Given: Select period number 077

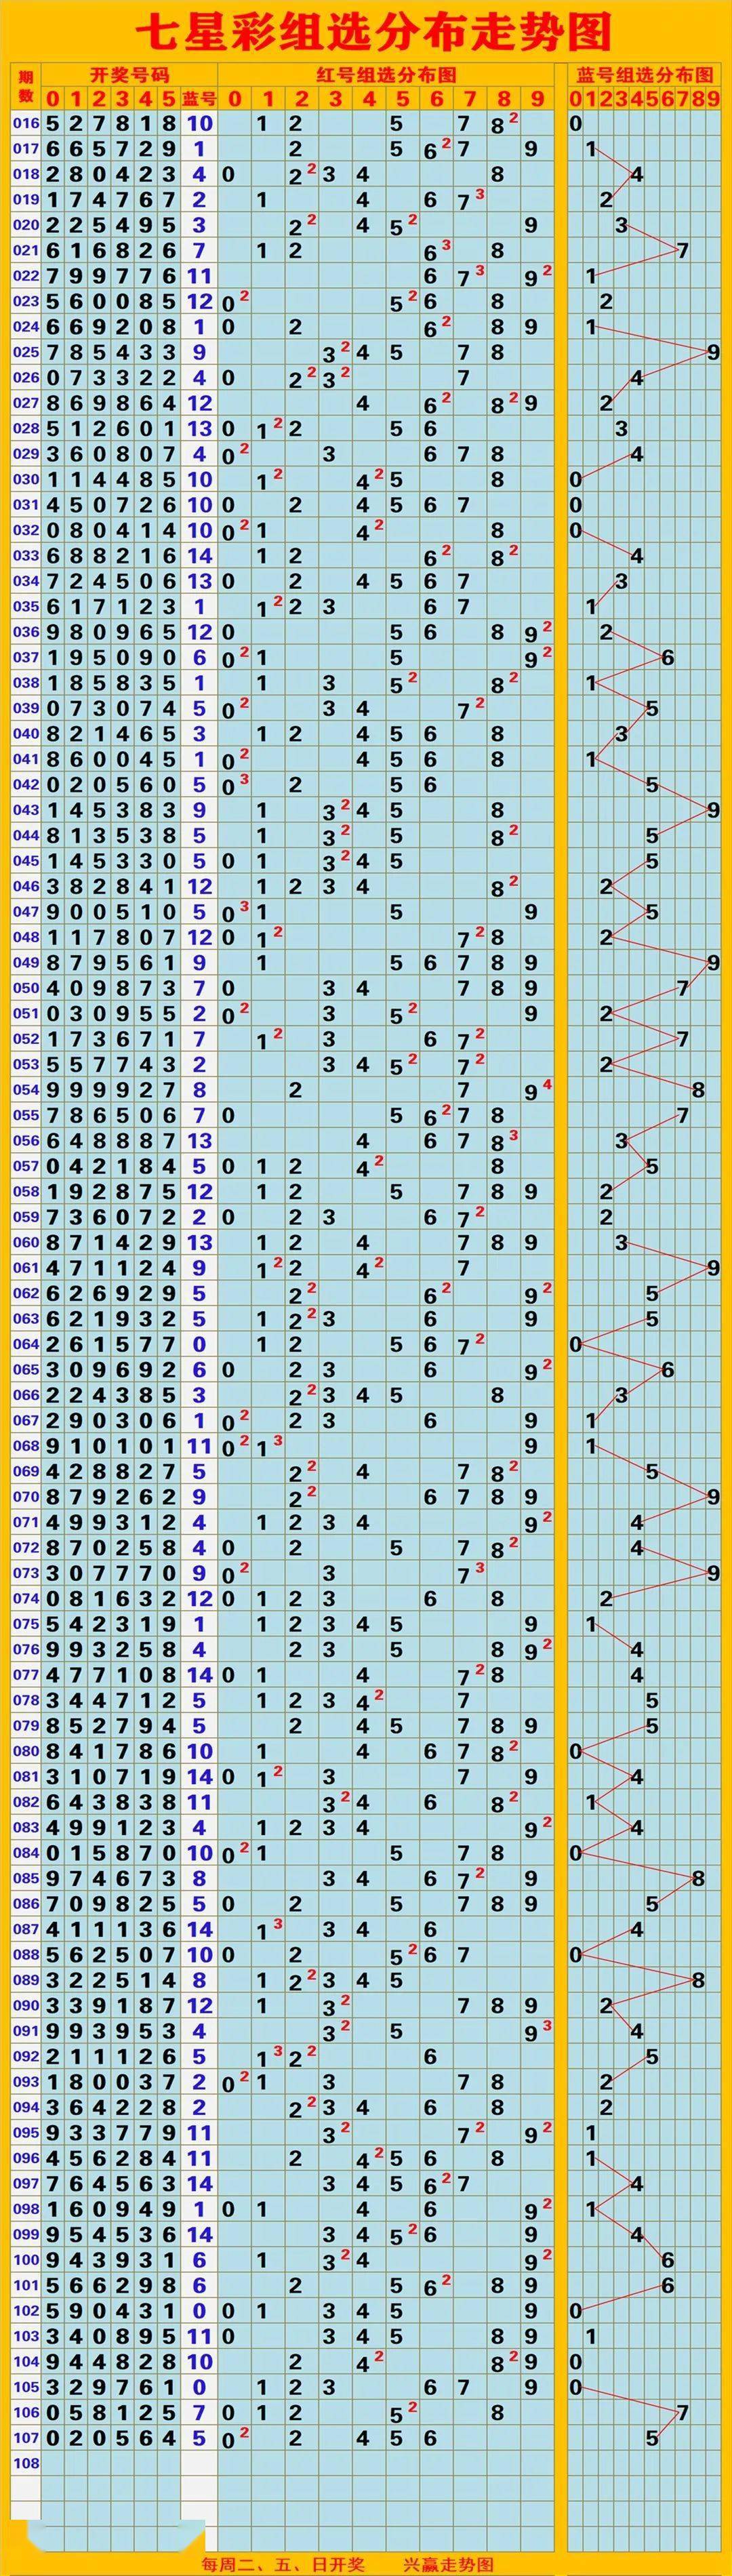Looking at the screenshot, I should tap(26, 1675).
